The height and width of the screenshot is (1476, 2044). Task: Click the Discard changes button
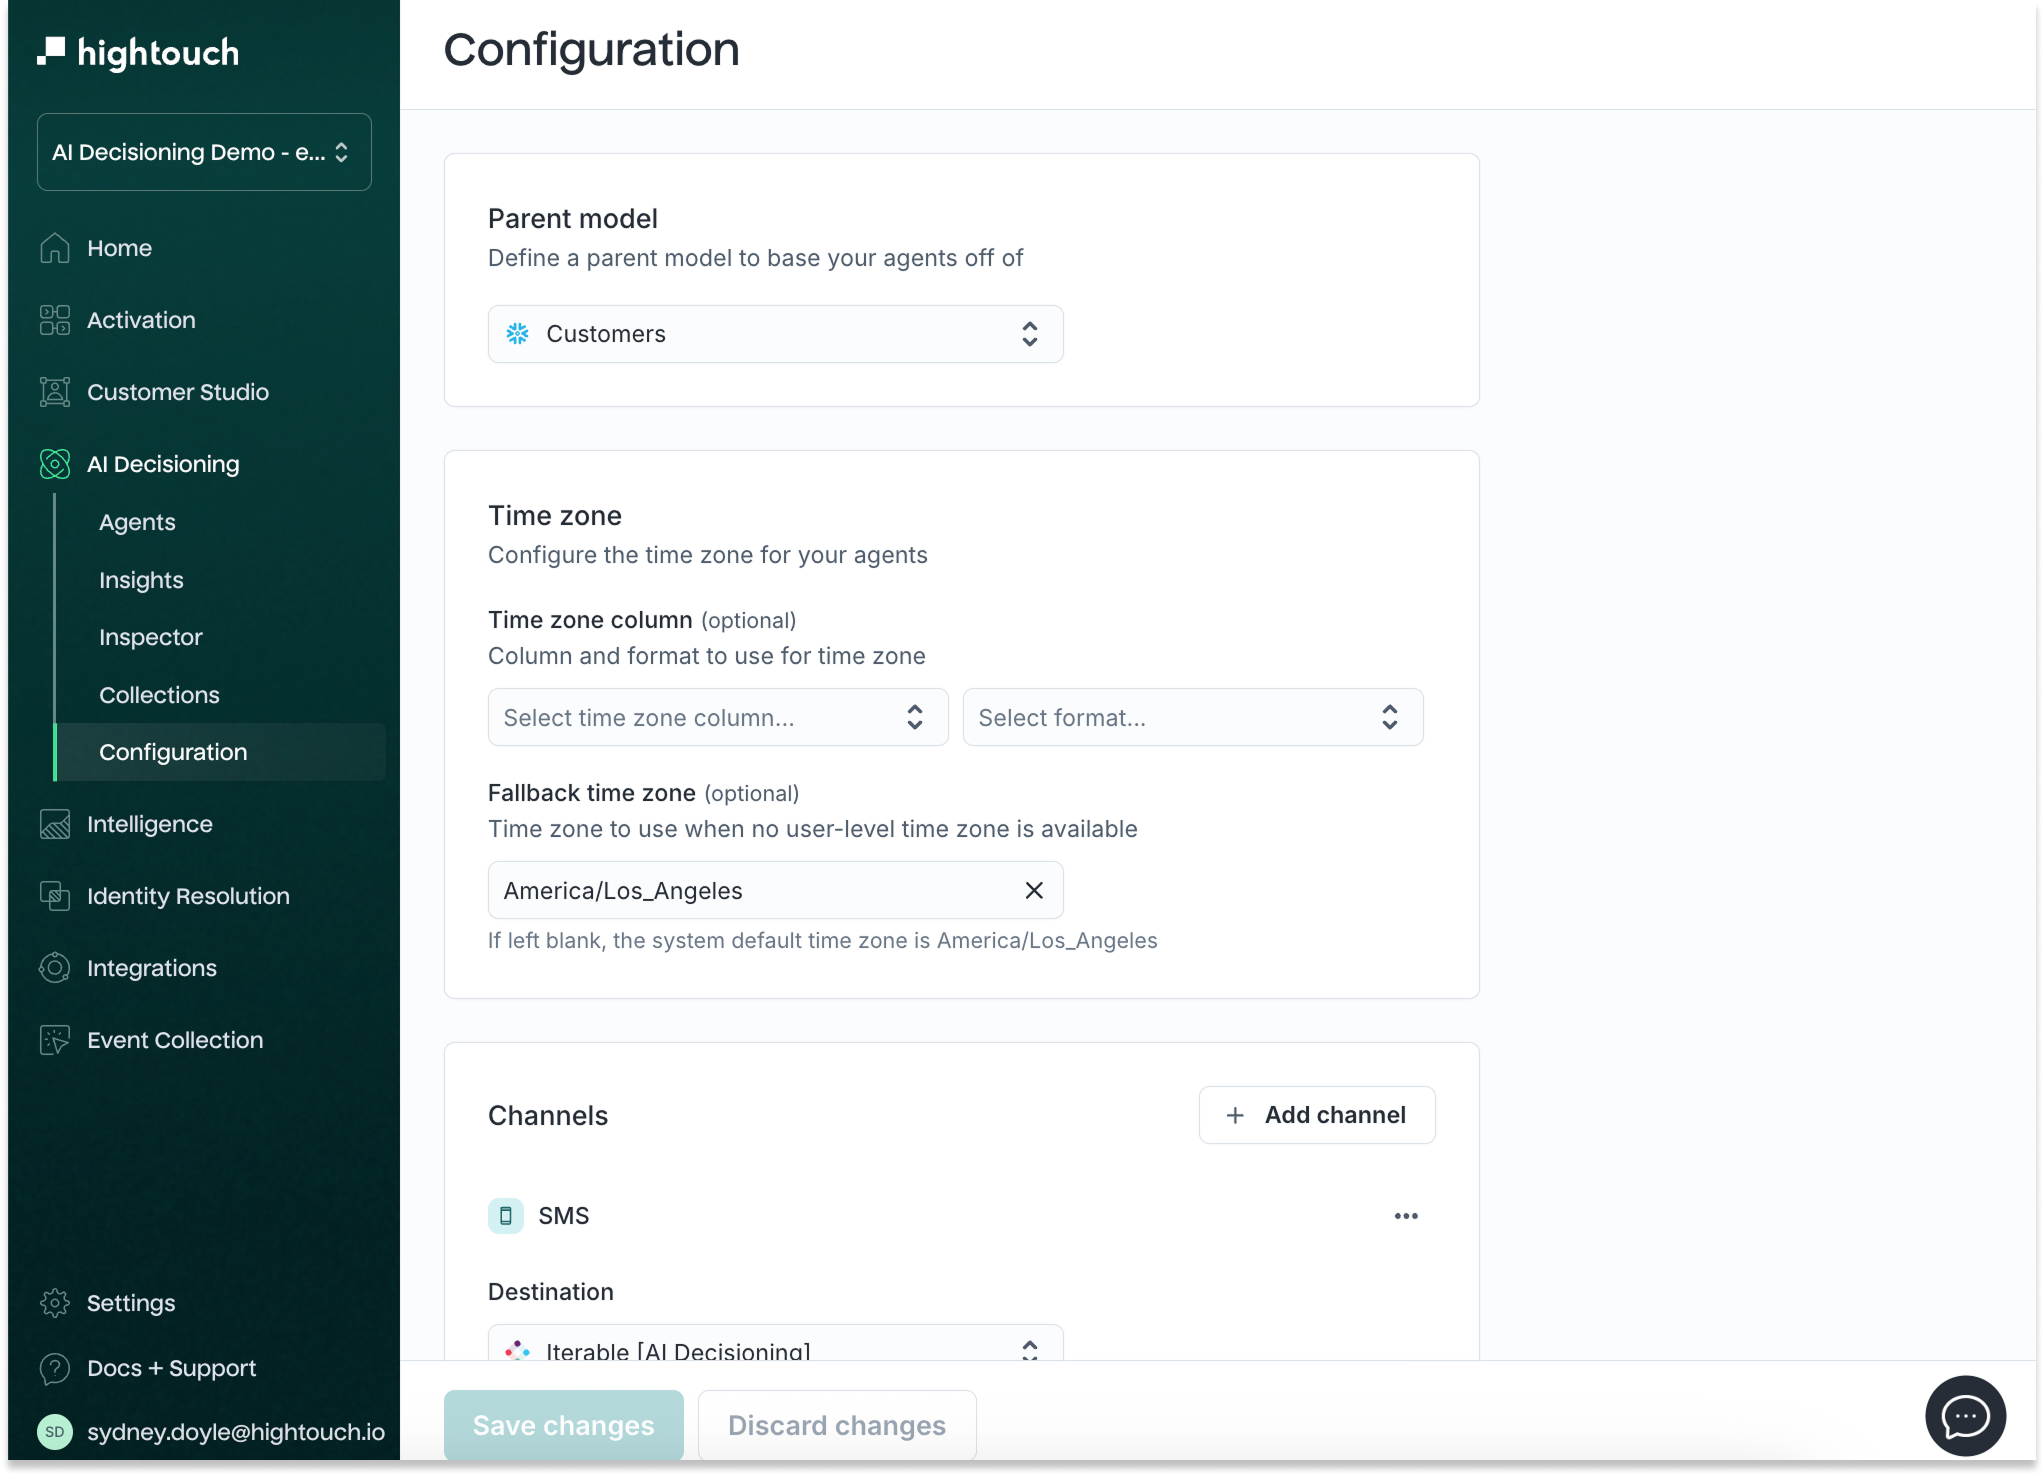[x=836, y=1425]
